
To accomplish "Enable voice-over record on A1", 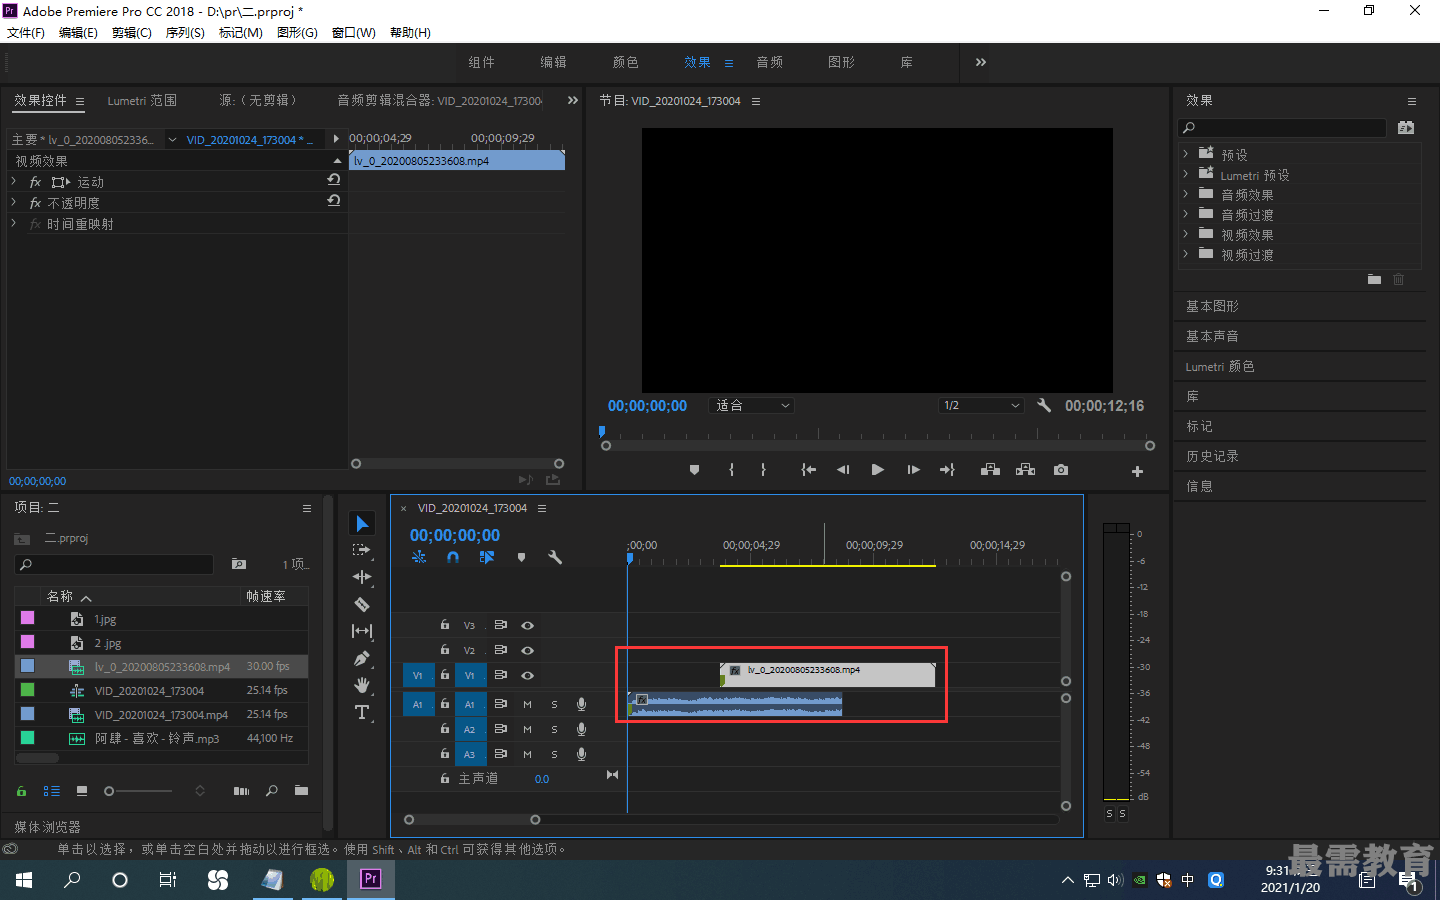I will pos(581,704).
